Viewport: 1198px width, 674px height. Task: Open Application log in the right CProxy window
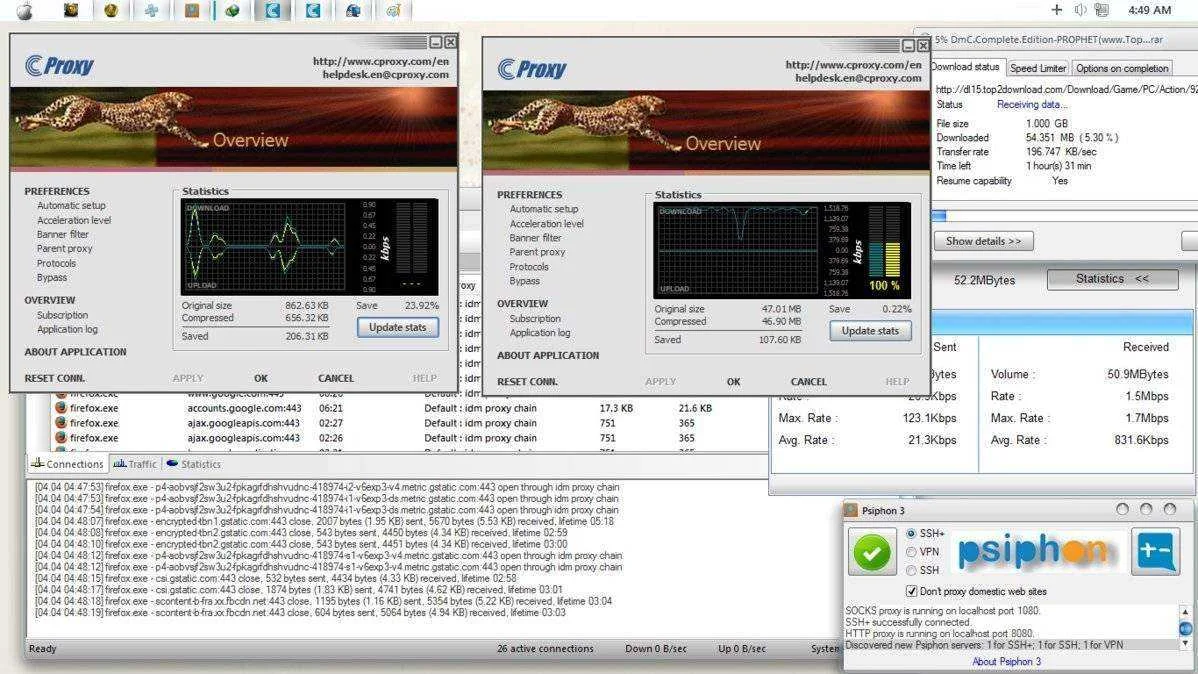540,333
